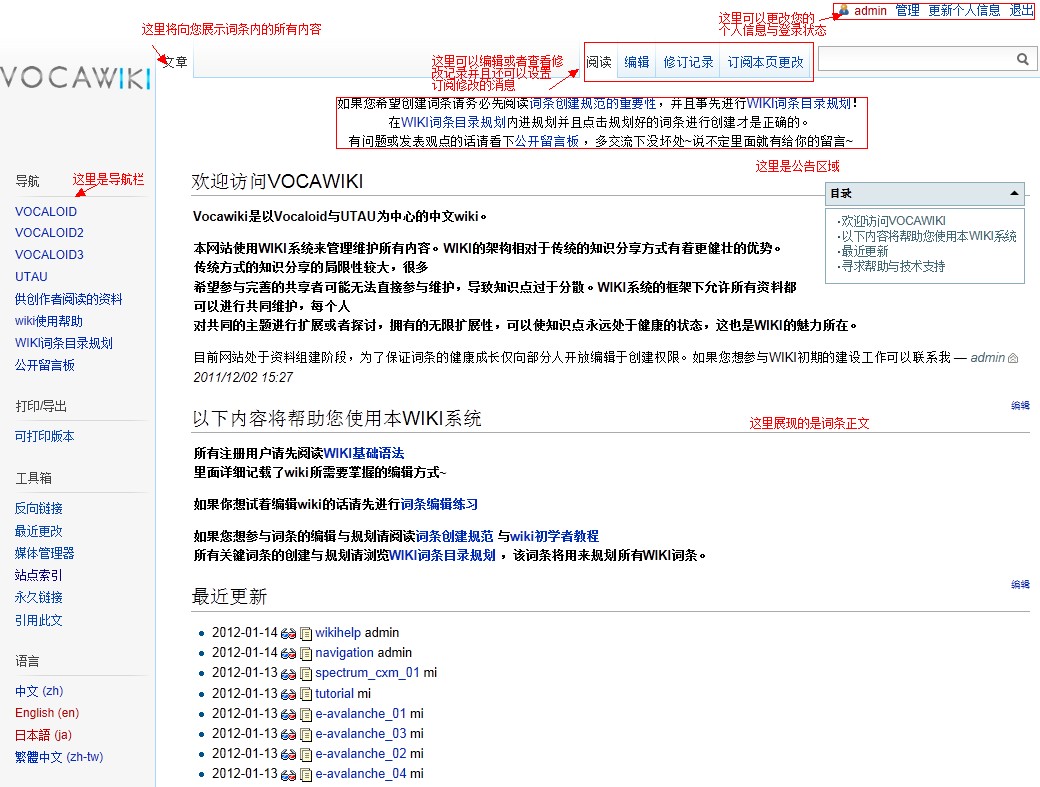This screenshot has width=1040, height=787.
Task: Open the wiki初学者教程 link
Action: pos(554,536)
